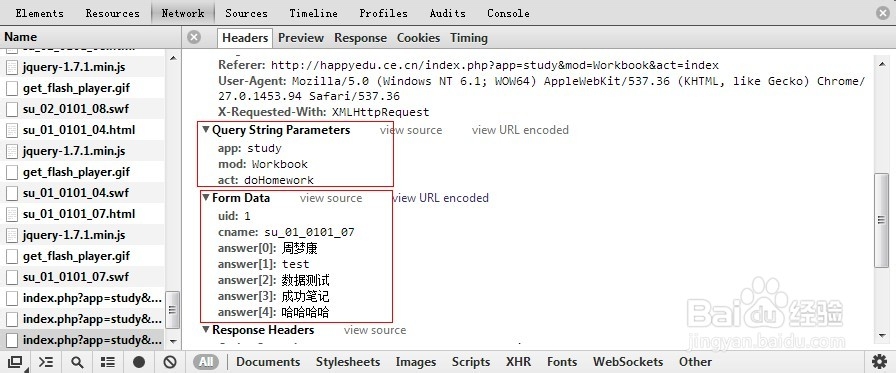Open the Console panel
The image size is (896, 373).
coord(508,13)
